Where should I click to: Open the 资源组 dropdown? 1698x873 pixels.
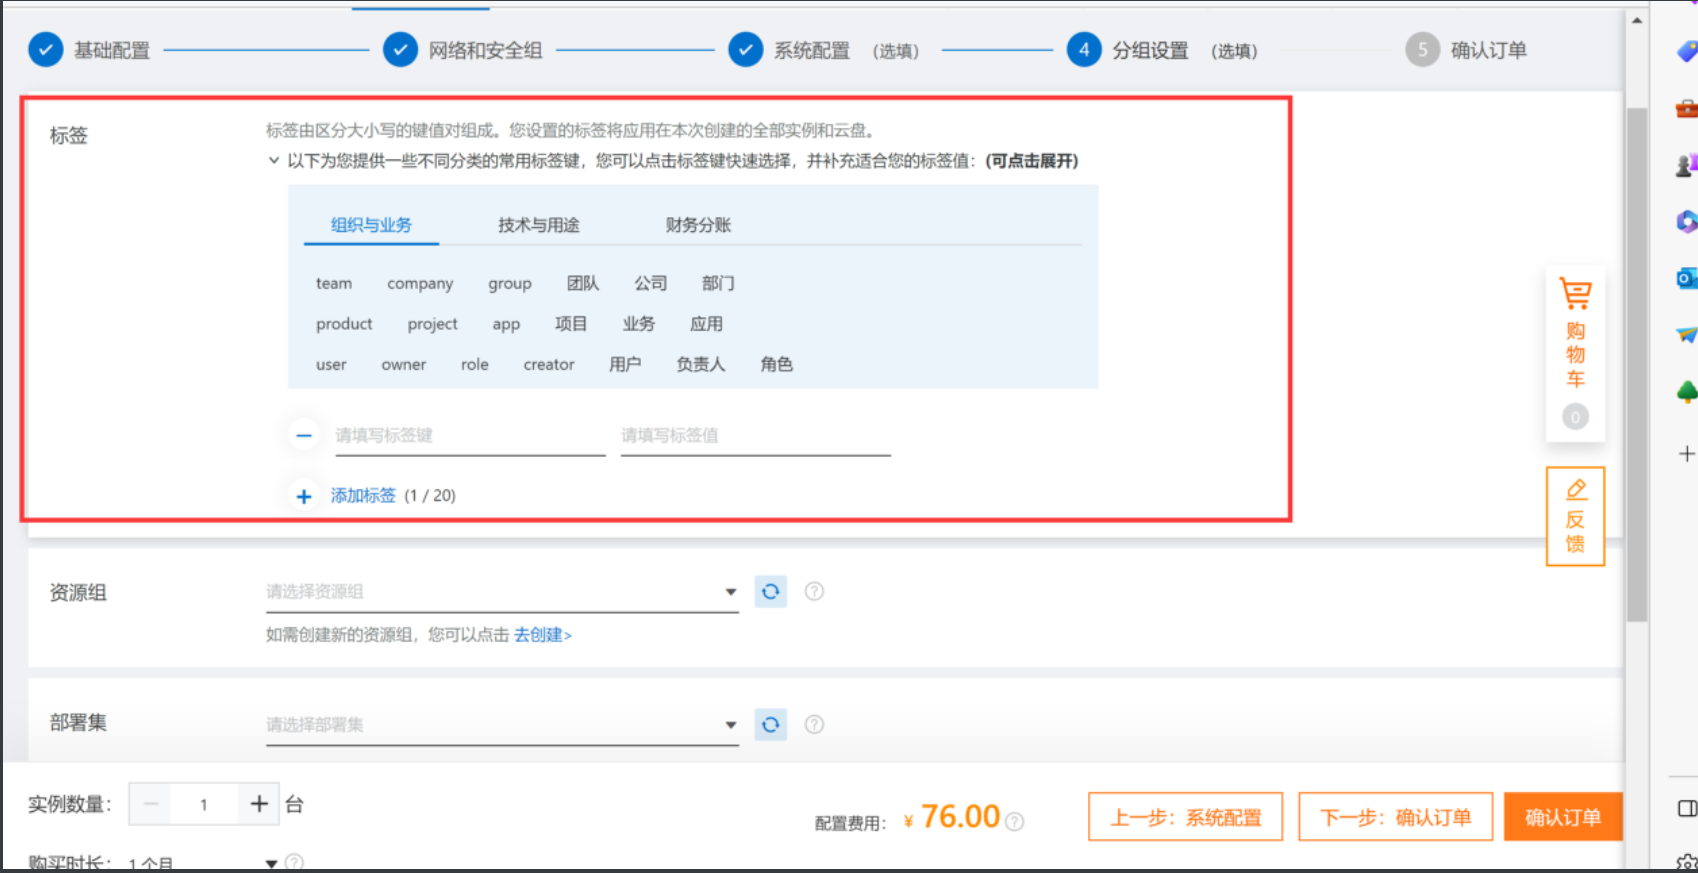(502, 592)
